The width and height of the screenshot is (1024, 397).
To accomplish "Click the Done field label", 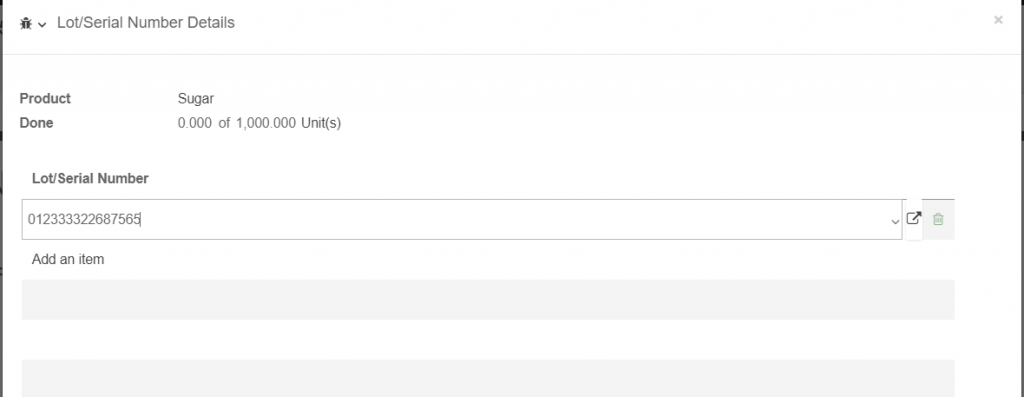I will [37, 123].
